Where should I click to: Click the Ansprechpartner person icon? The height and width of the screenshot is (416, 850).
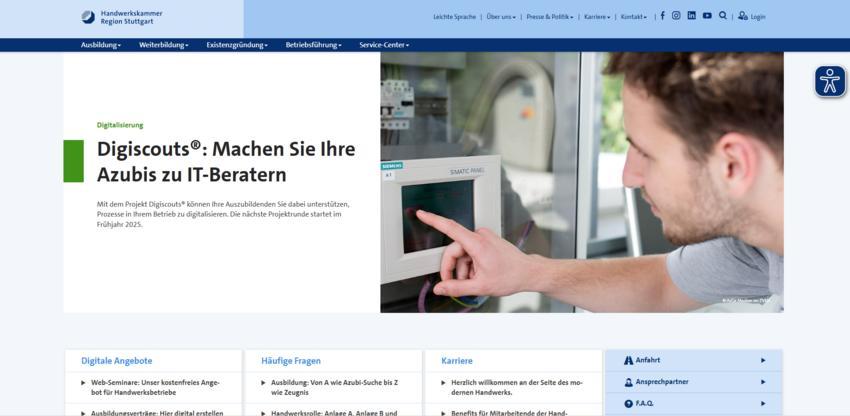coord(629,382)
